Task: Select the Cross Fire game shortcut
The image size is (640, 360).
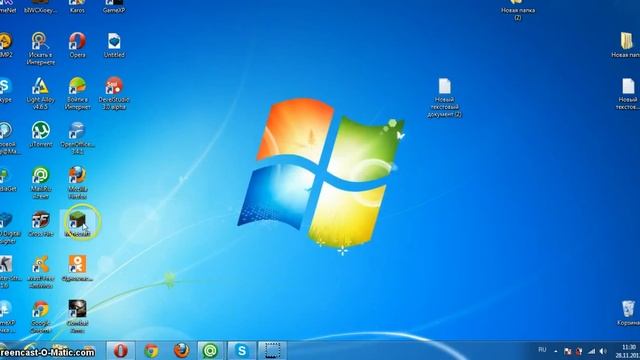Action: click(40, 224)
